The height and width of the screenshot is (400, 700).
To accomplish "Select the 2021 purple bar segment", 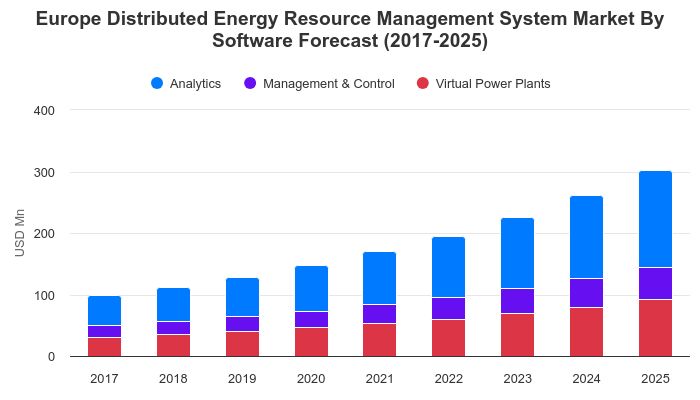I will [379, 314].
